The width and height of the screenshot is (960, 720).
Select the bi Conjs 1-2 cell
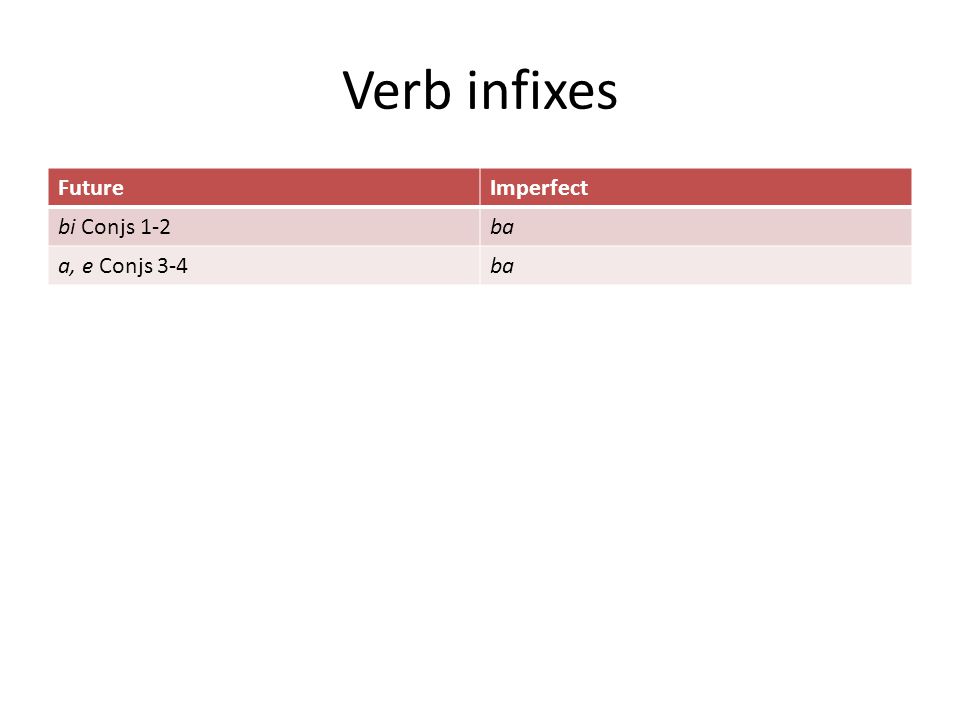tap(264, 227)
